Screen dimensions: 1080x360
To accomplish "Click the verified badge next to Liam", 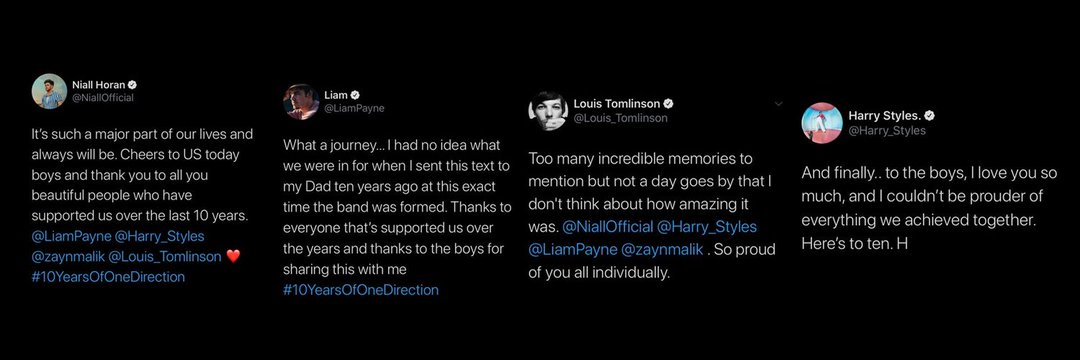I will 357,95.
